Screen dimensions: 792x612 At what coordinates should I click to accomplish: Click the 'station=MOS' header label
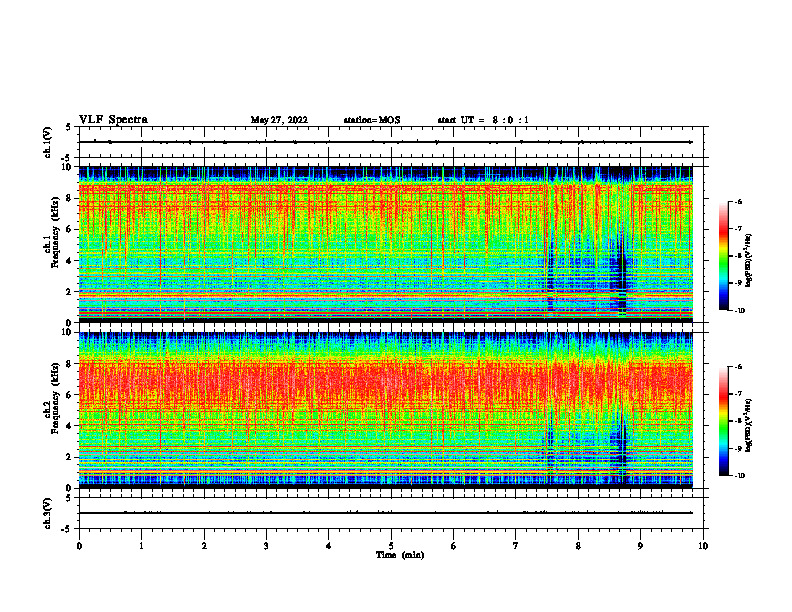[x=372, y=120]
